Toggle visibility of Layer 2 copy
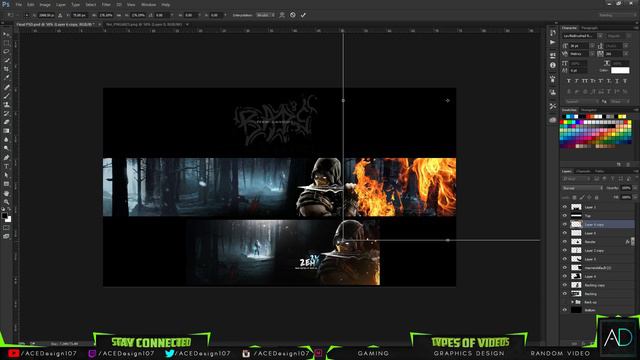 coord(565,250)
